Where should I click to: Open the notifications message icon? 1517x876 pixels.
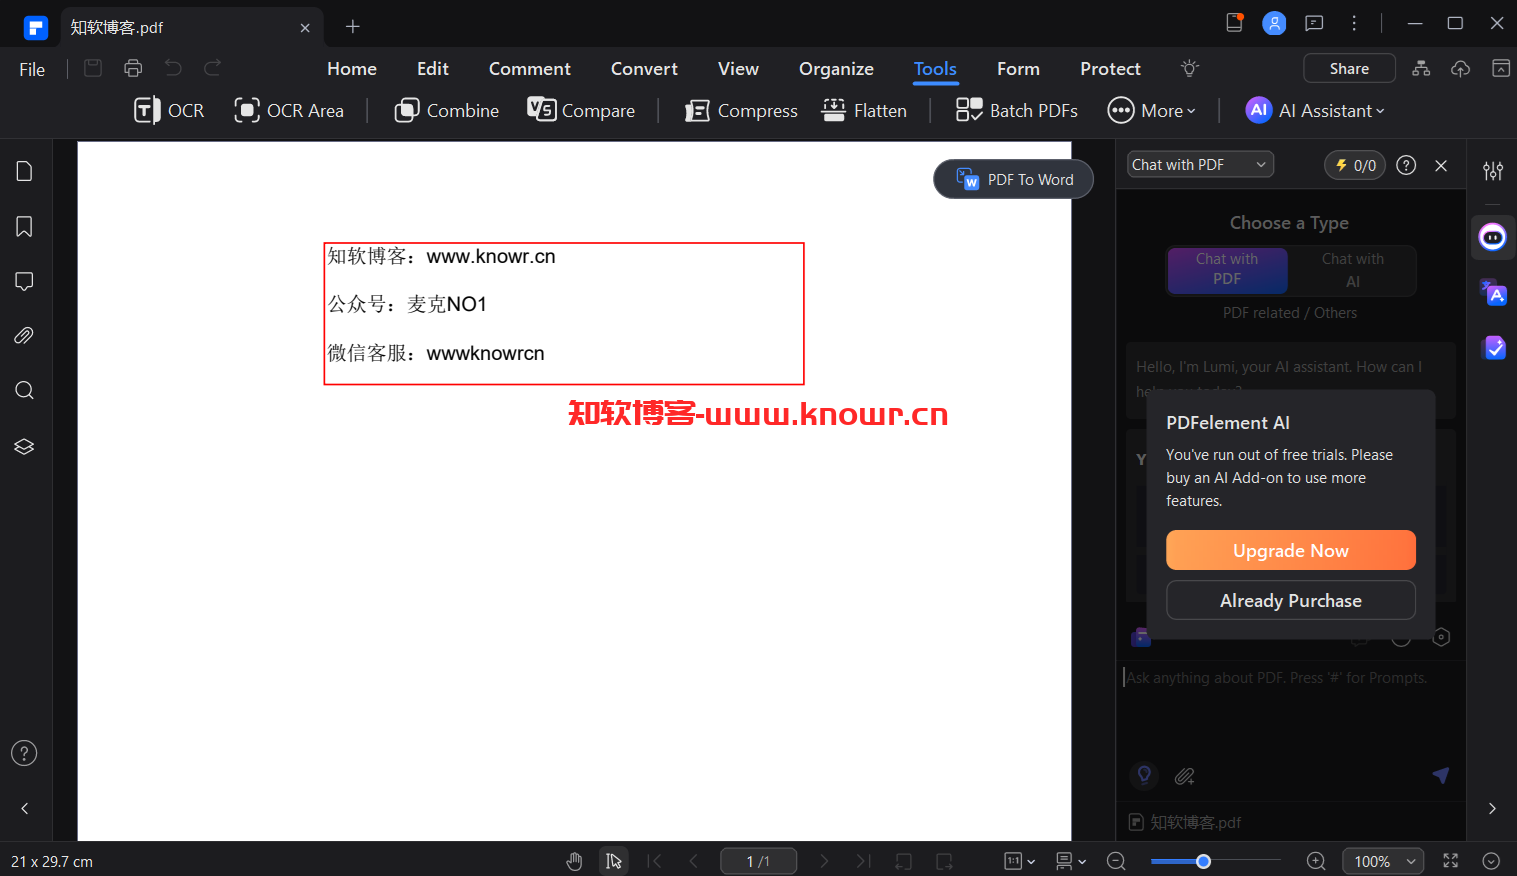[1314, 23]
